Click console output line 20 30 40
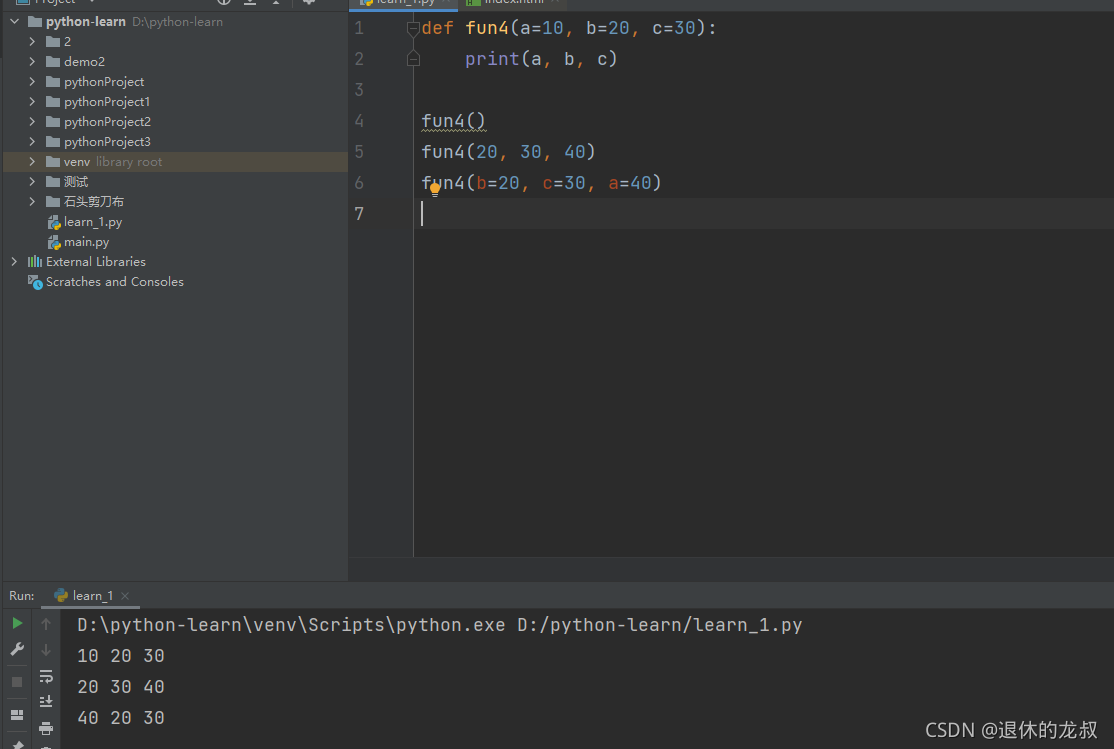This screenshot has width=1114, height=749. coord(121,687)
